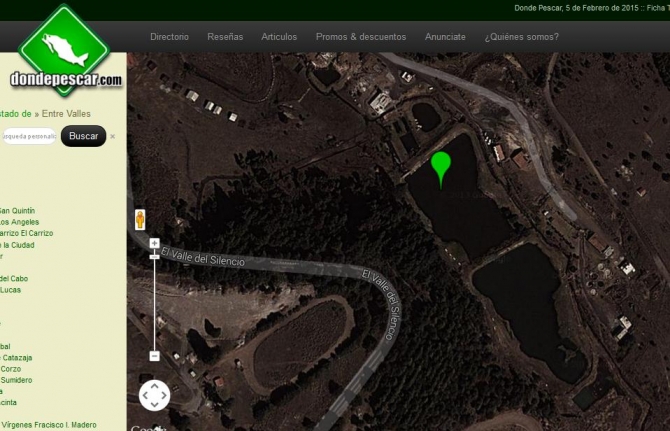Zoom out with the map minus button
Image resolution: width=670 pixels, height=431 pixels.
tap(154, 356)
